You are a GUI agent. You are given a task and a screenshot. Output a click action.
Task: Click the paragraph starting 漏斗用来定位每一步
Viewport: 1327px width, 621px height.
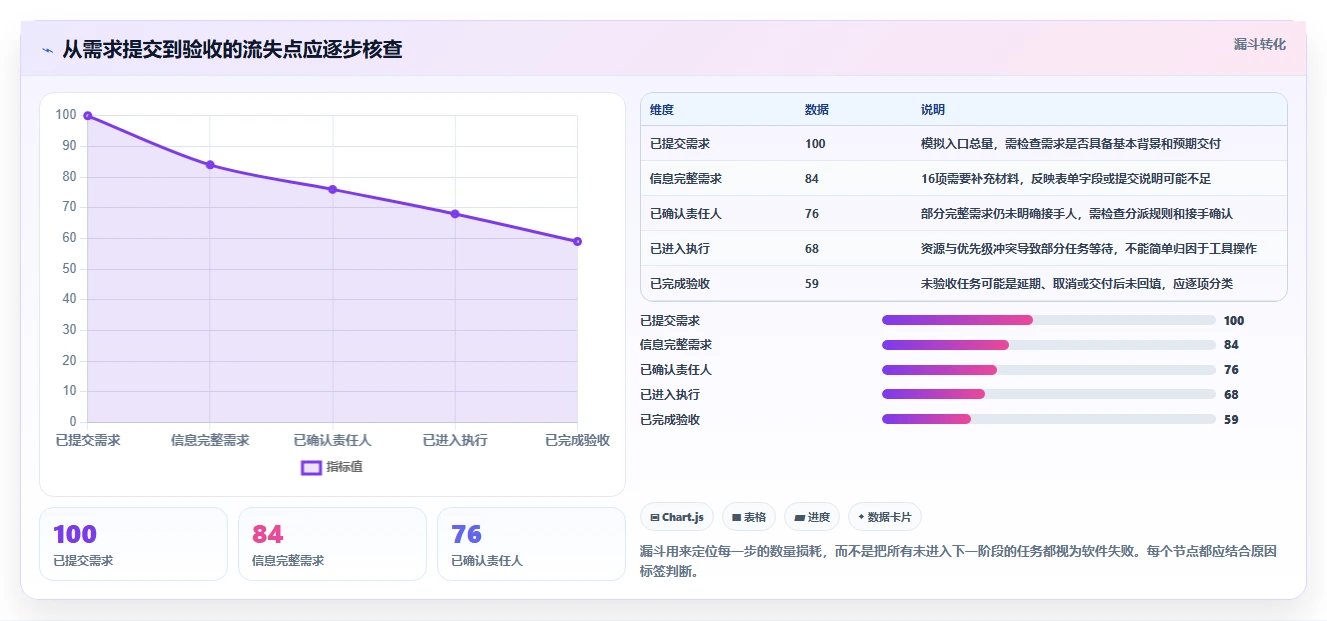click(958, 562)
